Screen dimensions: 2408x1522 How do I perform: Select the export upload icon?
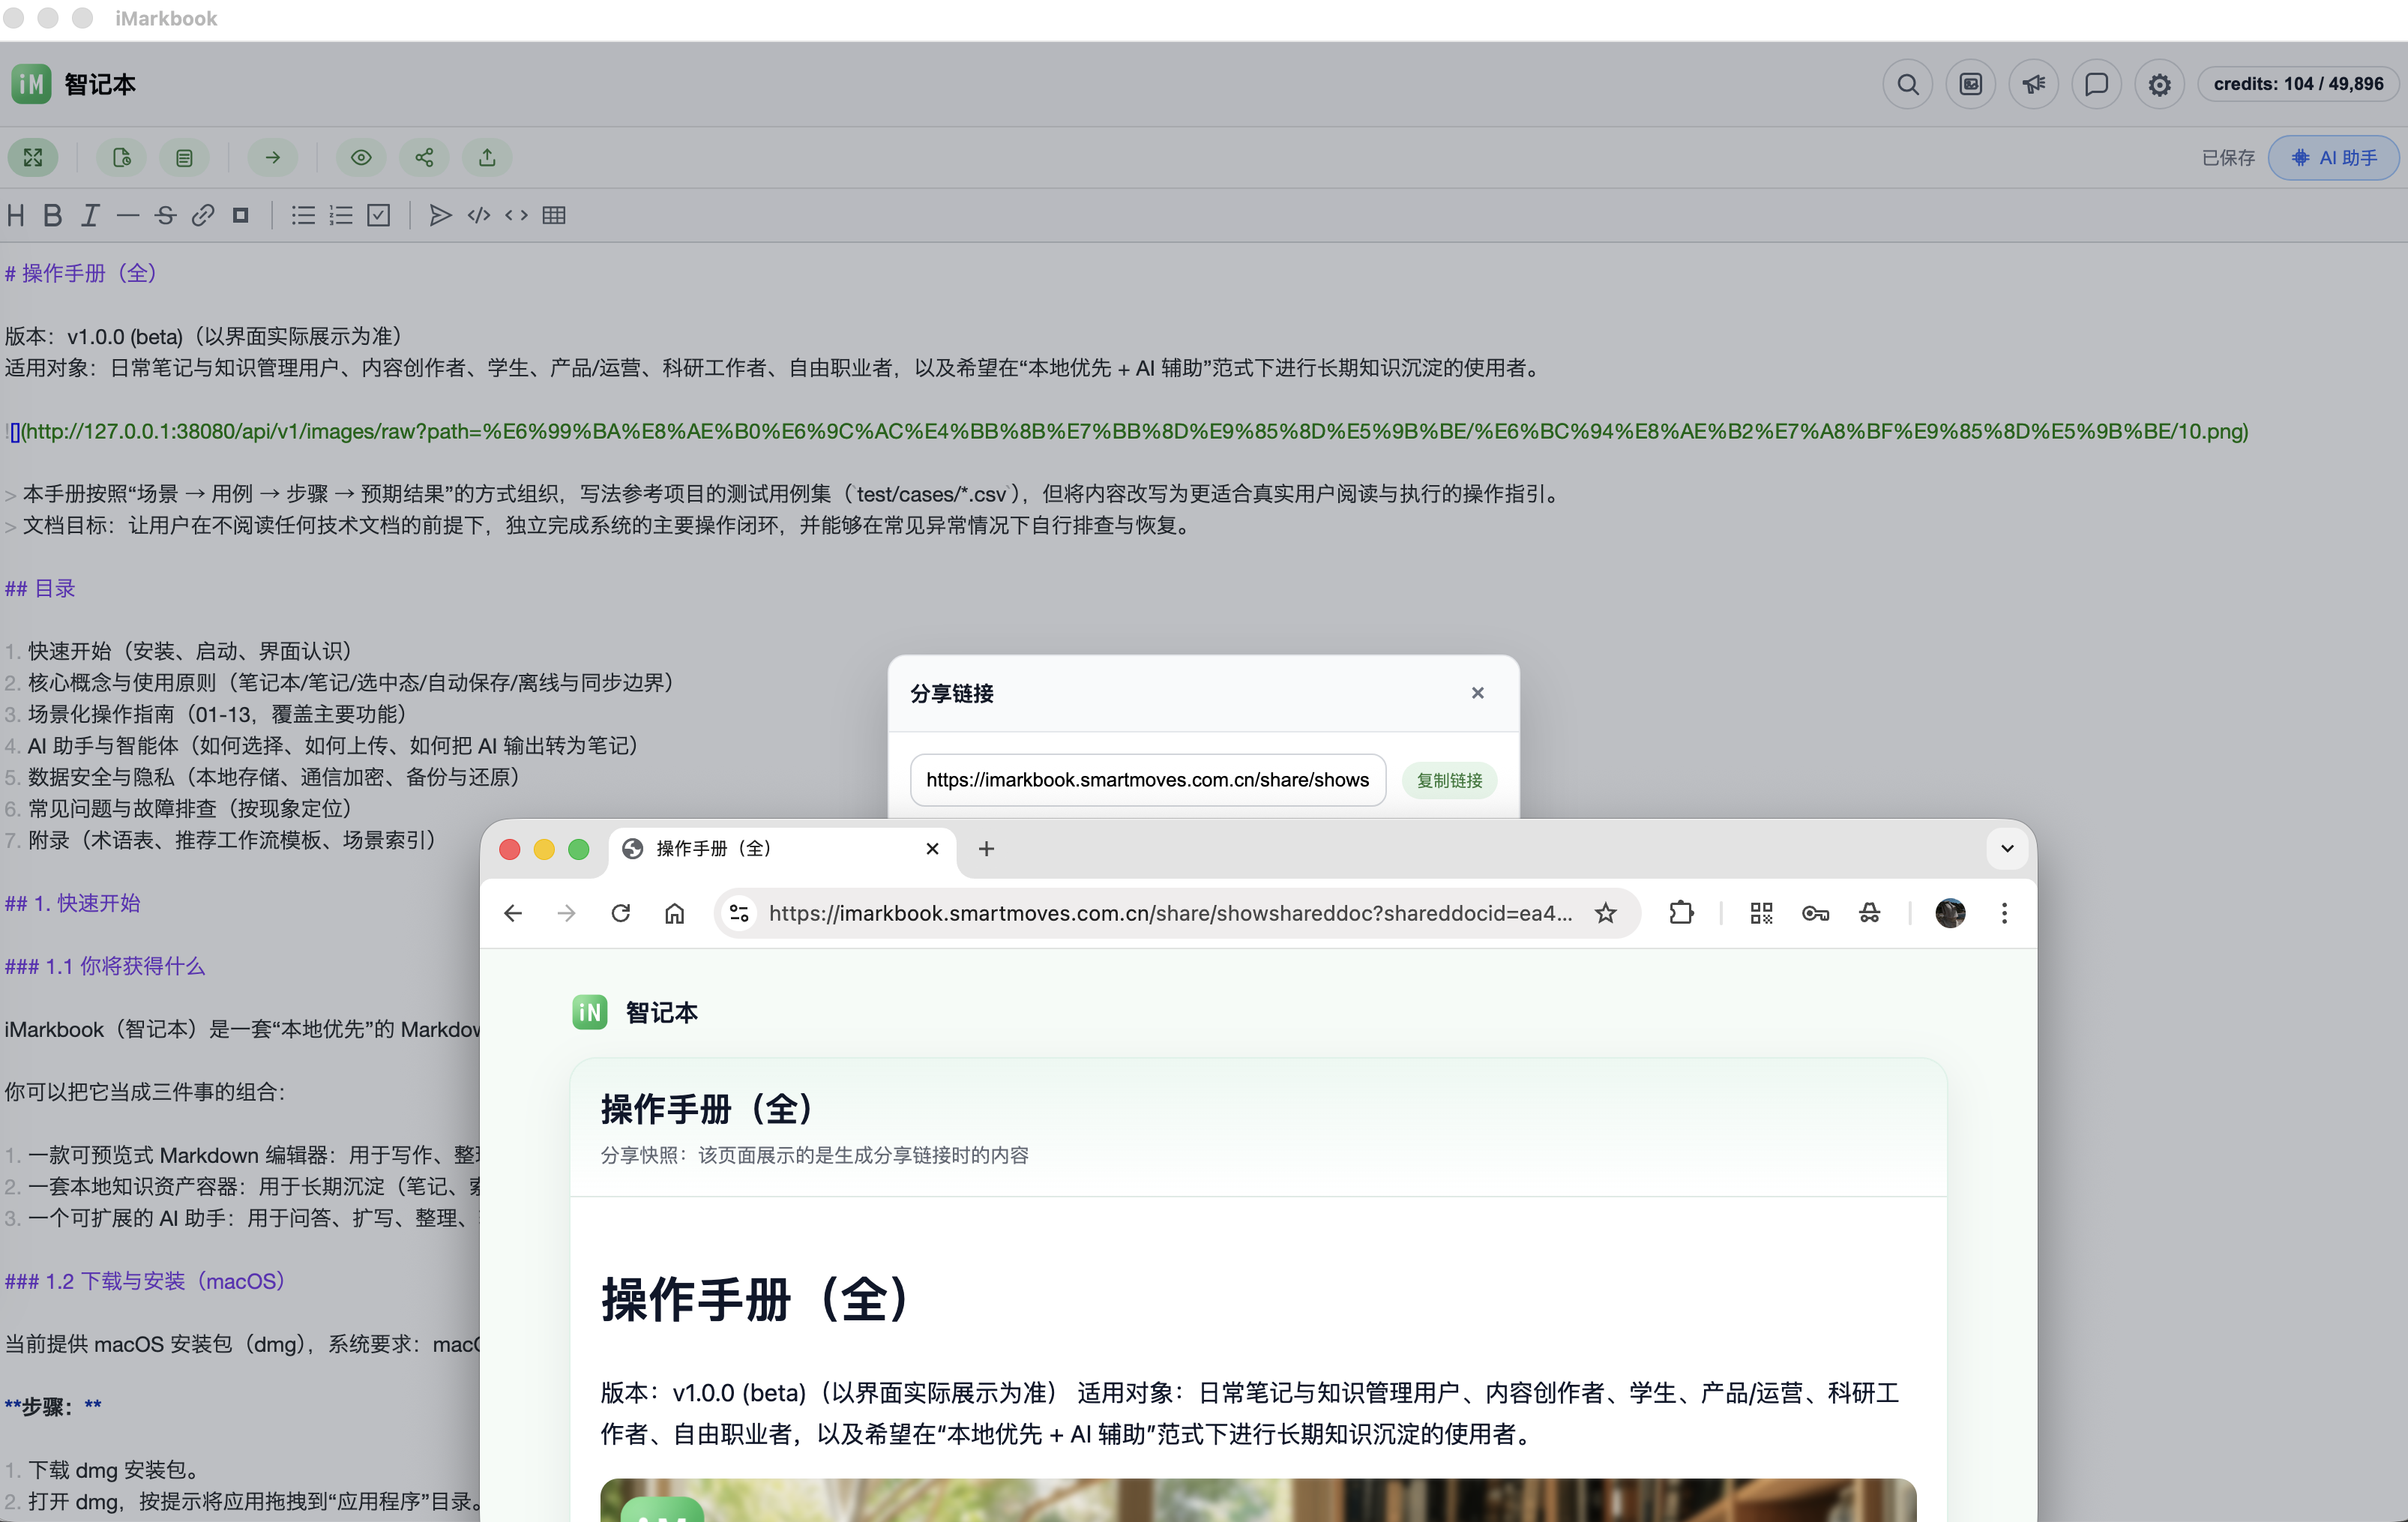pos(487,157)
